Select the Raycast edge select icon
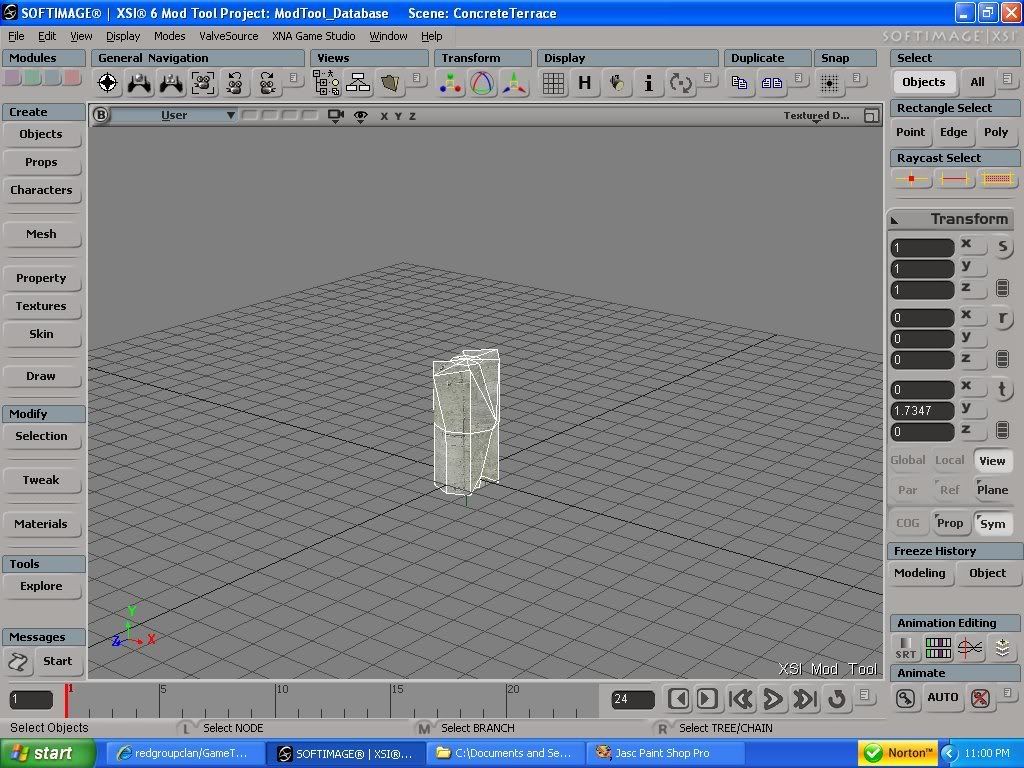Viewport: 1024px width, 768px height. tap(954, 179)
